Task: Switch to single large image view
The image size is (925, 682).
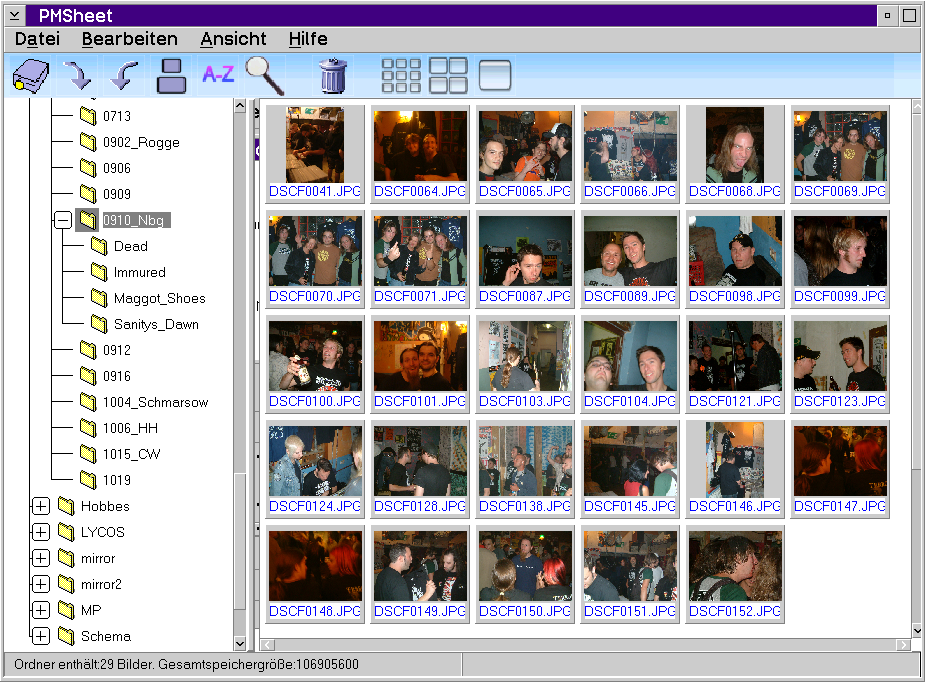Action: 495,76
